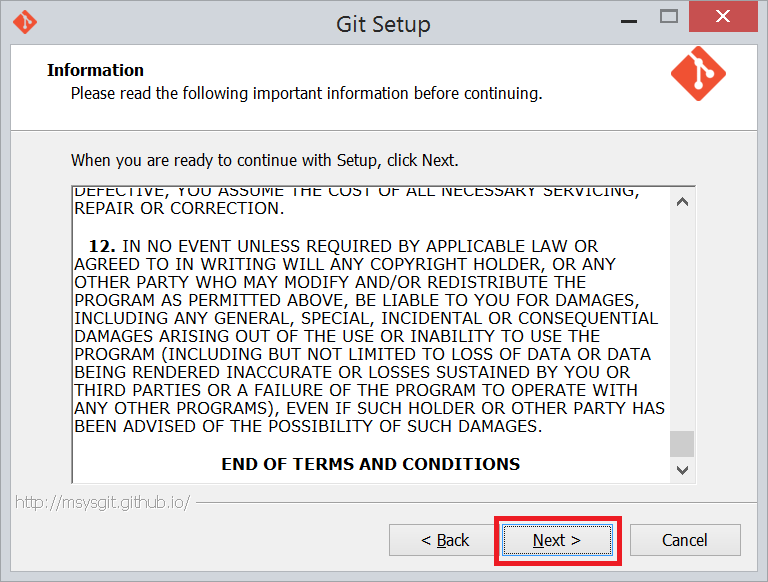This screenshot has width=768, height=582.
Task: Click the empty scrollbar track above the thumb
Action: [683, 320]
